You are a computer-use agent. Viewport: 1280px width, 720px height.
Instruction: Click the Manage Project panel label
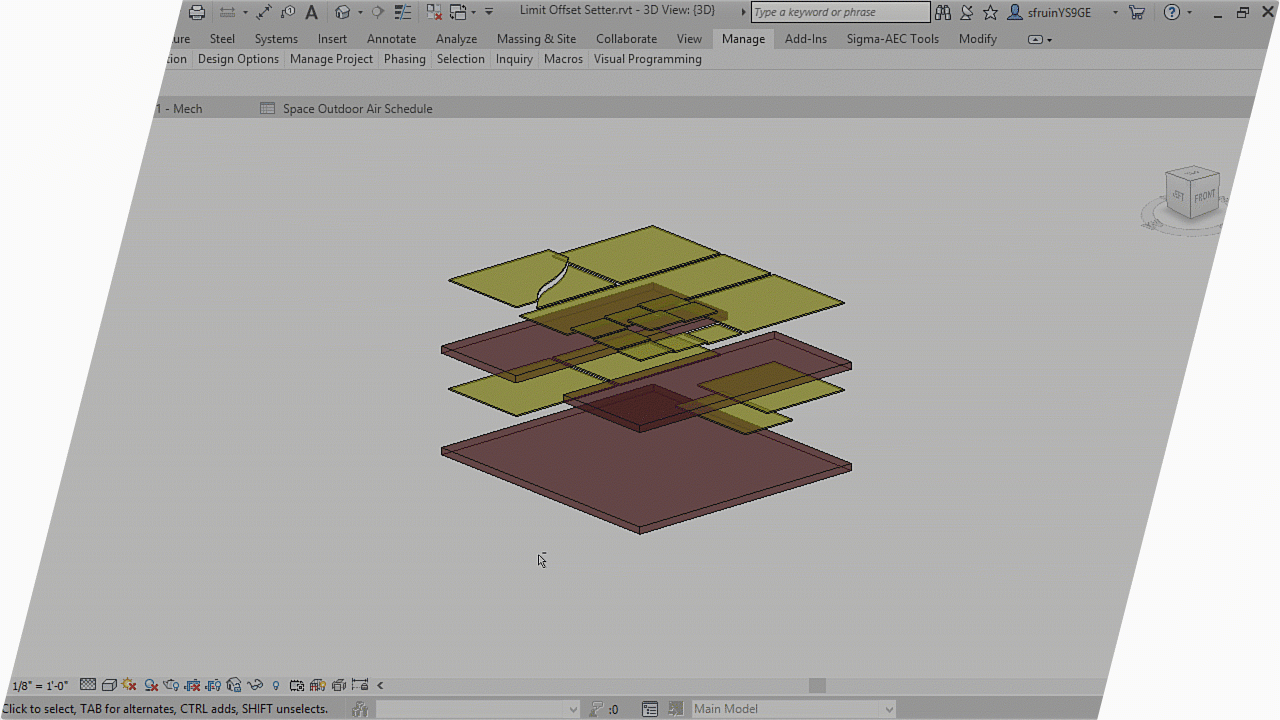tap(331, 59)
